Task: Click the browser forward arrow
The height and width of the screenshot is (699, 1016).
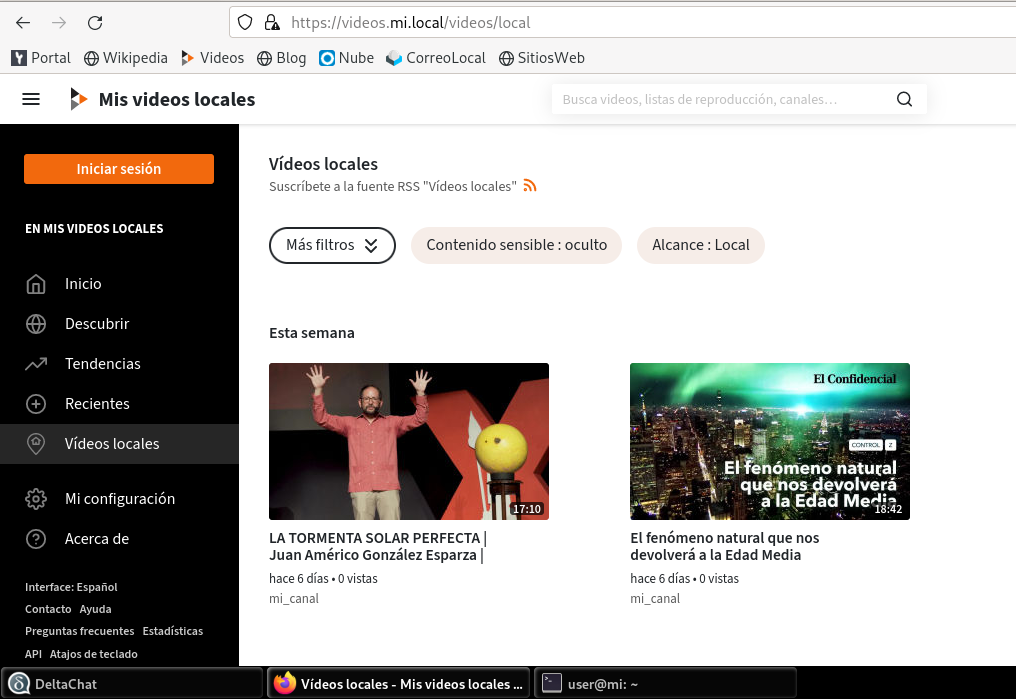Action: click(x=59, y=23)
